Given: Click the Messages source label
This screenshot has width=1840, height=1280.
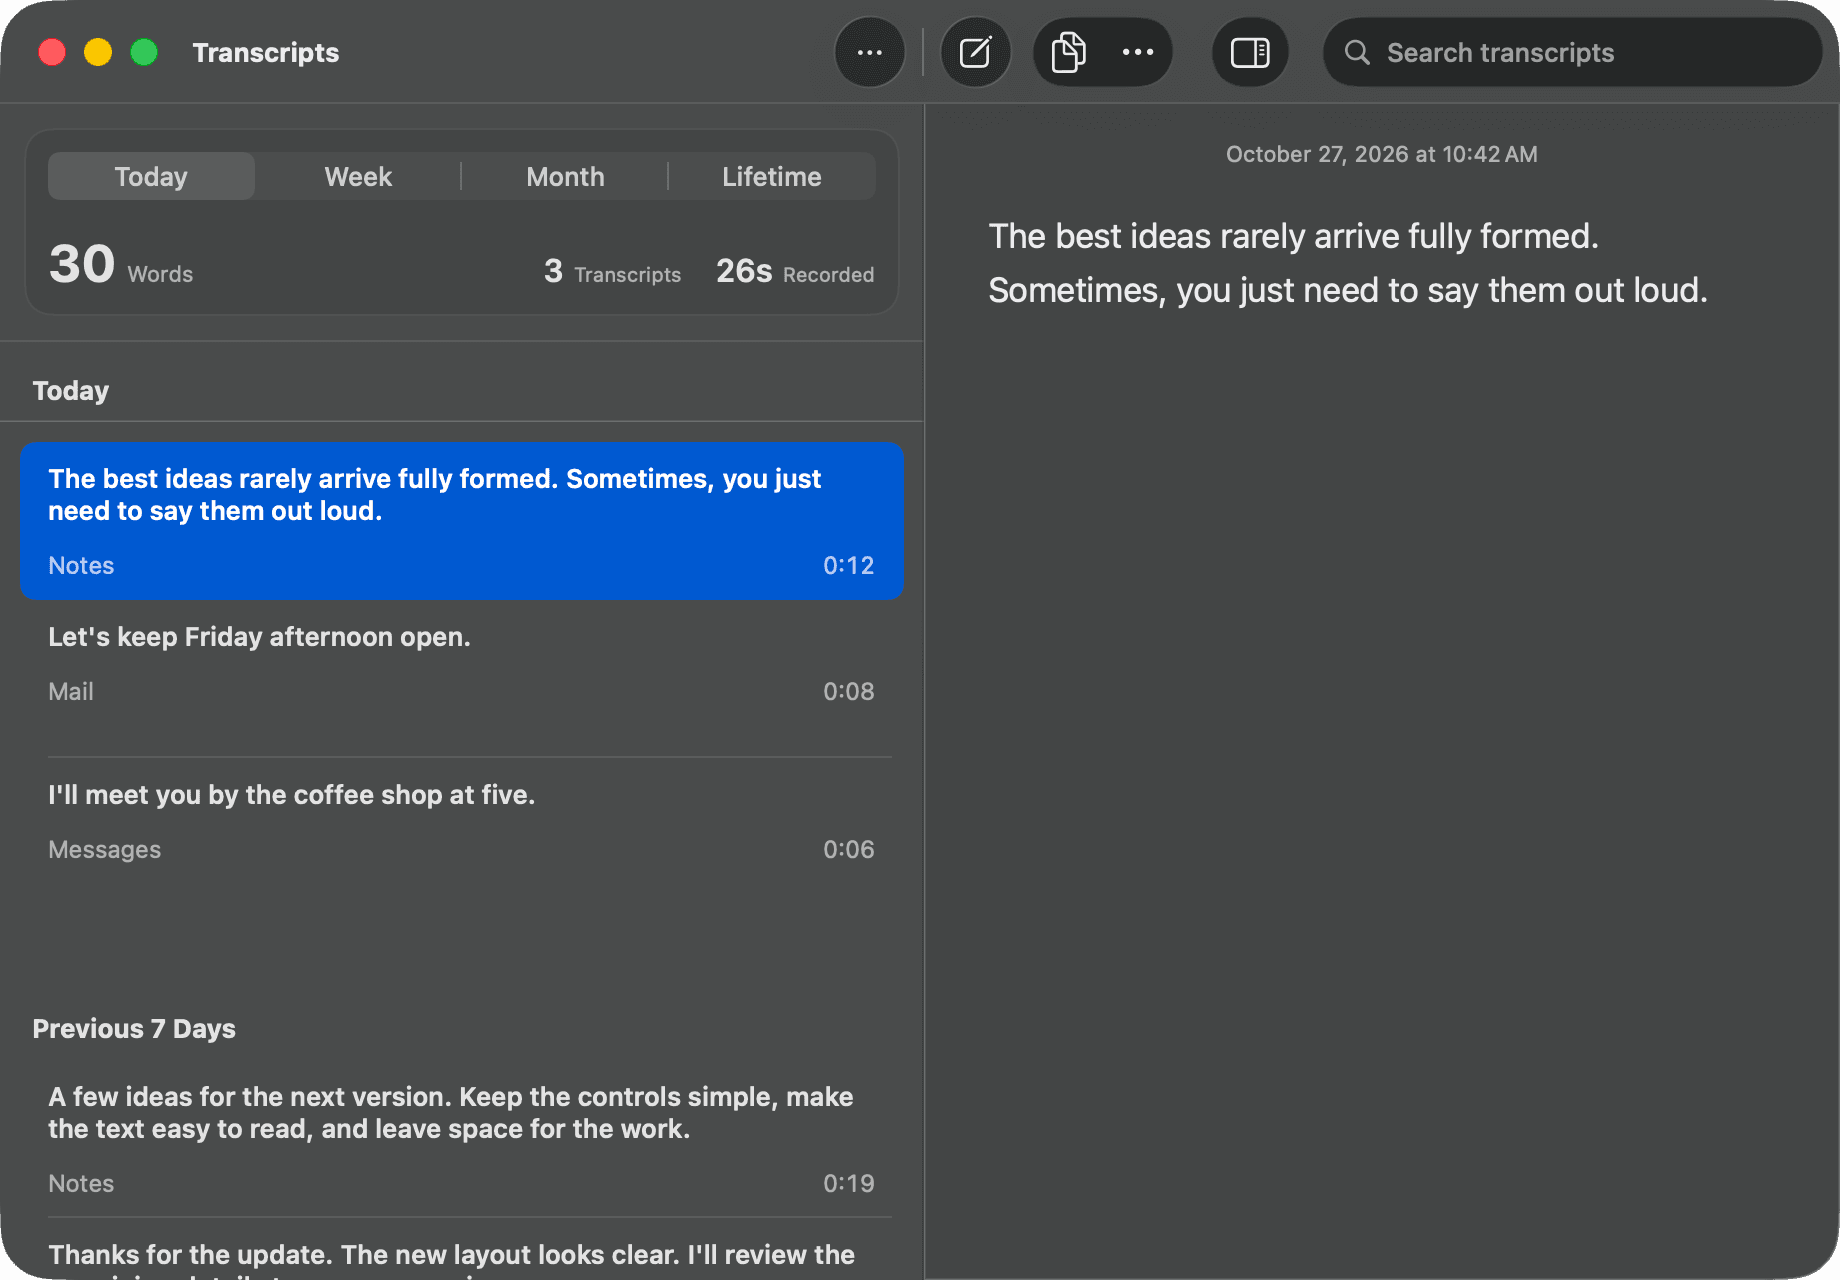Looking at the screenshot, I should 105,849.
